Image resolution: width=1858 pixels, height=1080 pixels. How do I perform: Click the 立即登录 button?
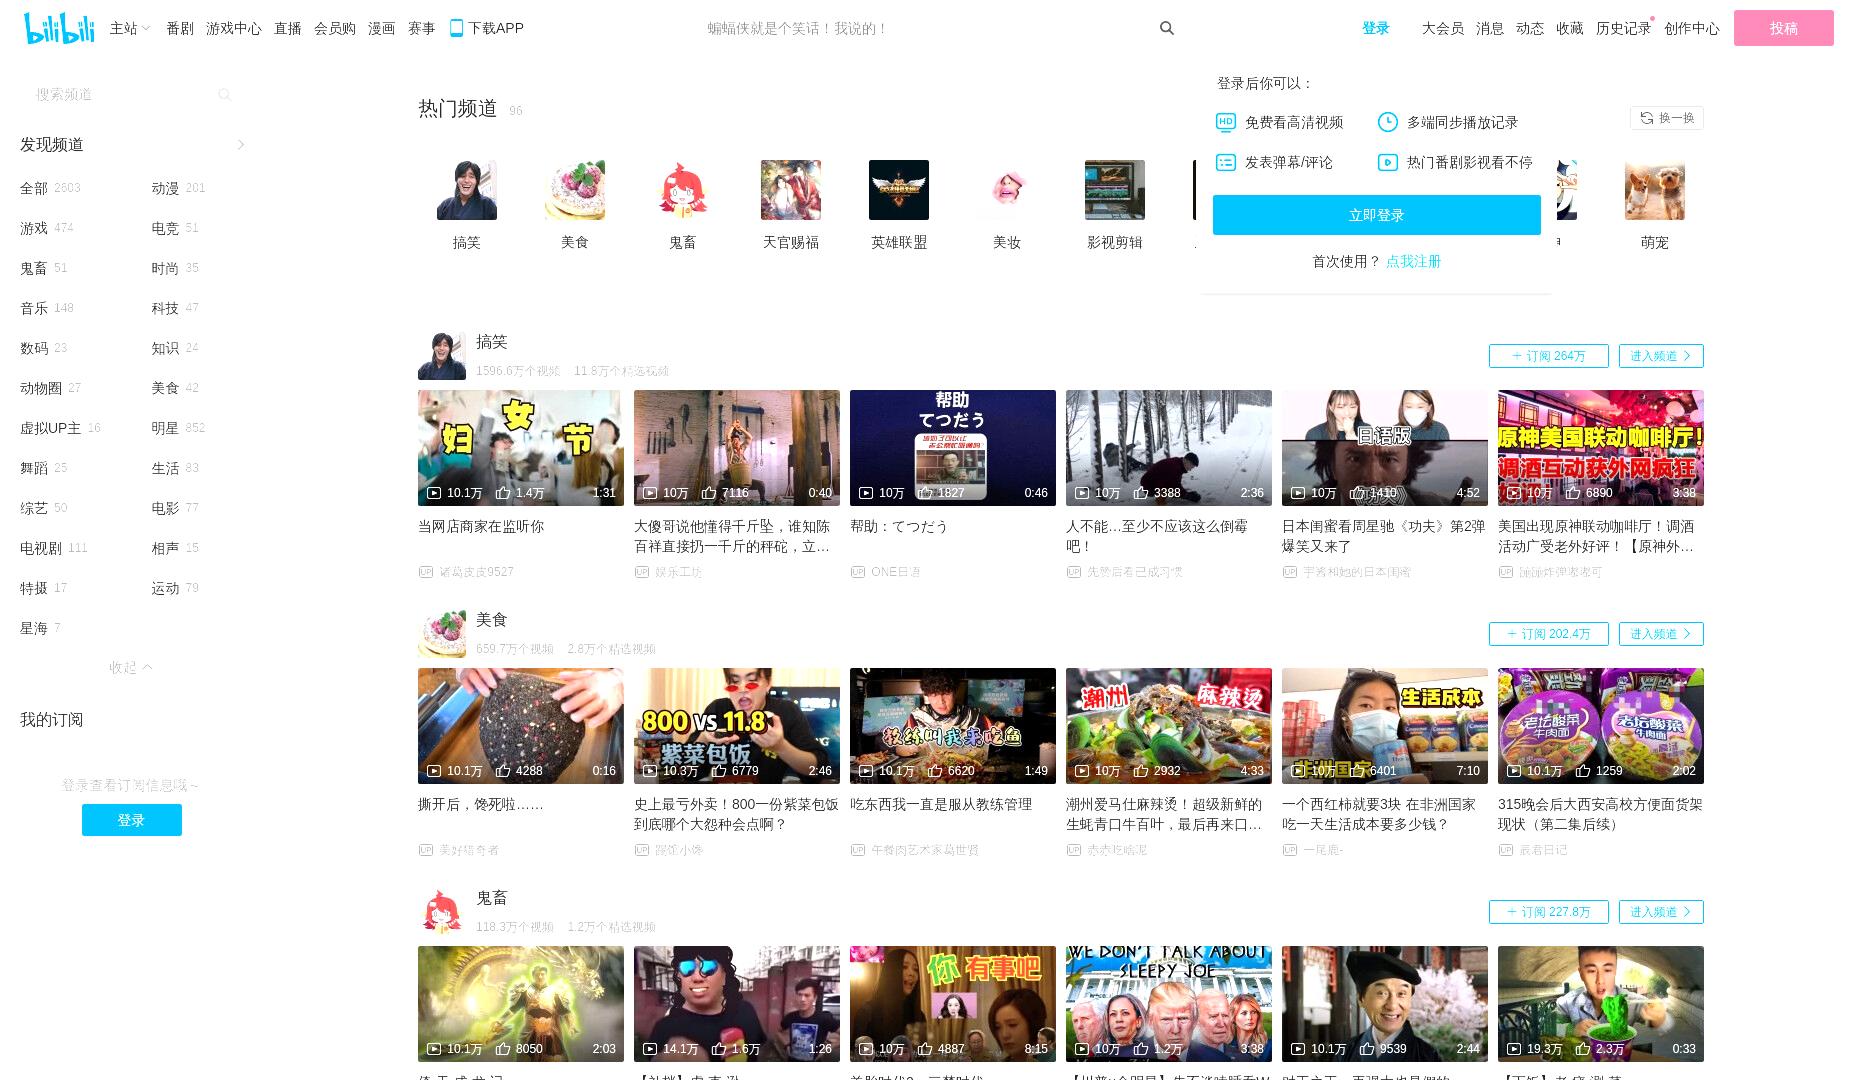[x=1377, y=215]
